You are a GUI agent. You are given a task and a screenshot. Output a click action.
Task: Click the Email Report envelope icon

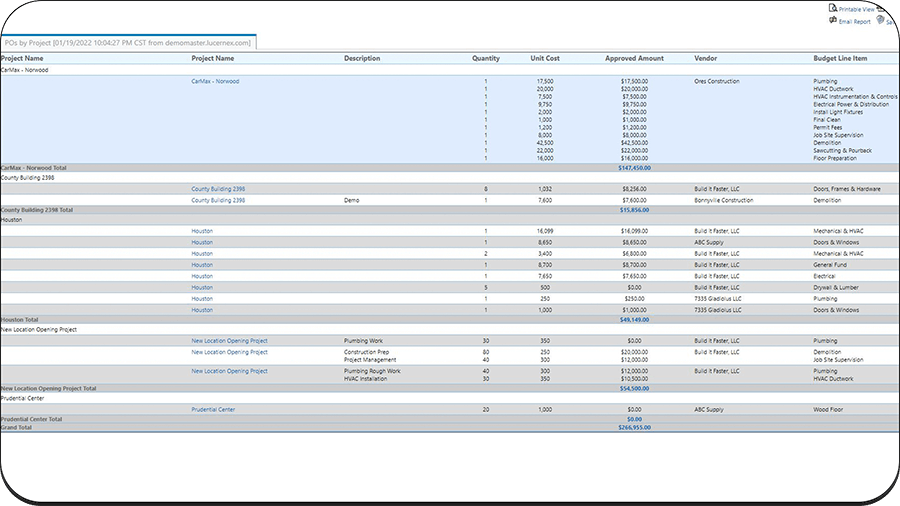pos(832,20)
